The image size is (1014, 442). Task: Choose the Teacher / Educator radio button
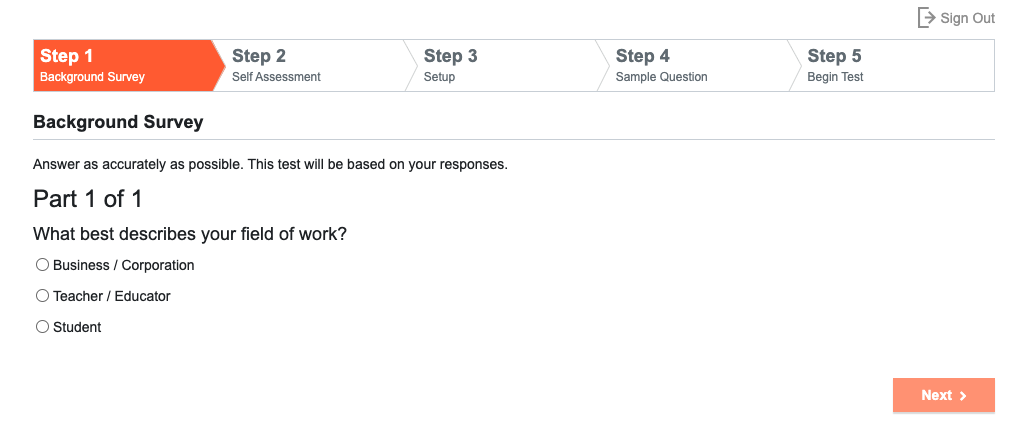[x=43, y=296]
